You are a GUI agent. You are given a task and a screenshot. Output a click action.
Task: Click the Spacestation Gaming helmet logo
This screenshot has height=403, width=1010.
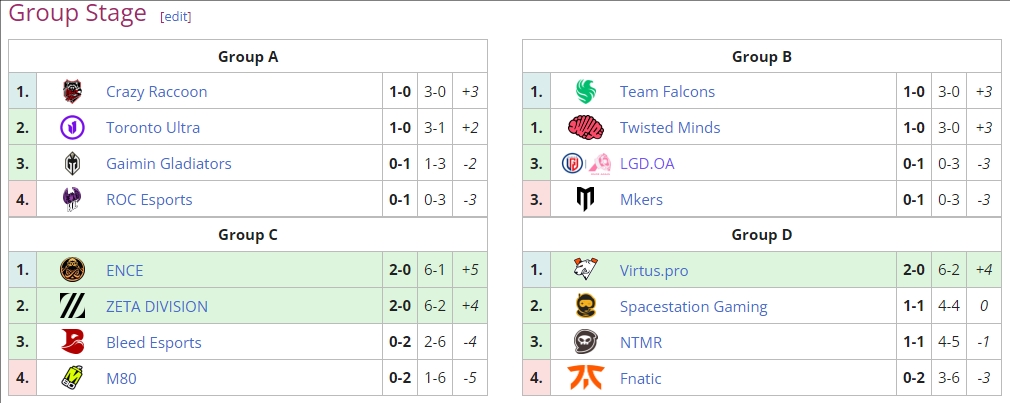[x=586, y=306]
